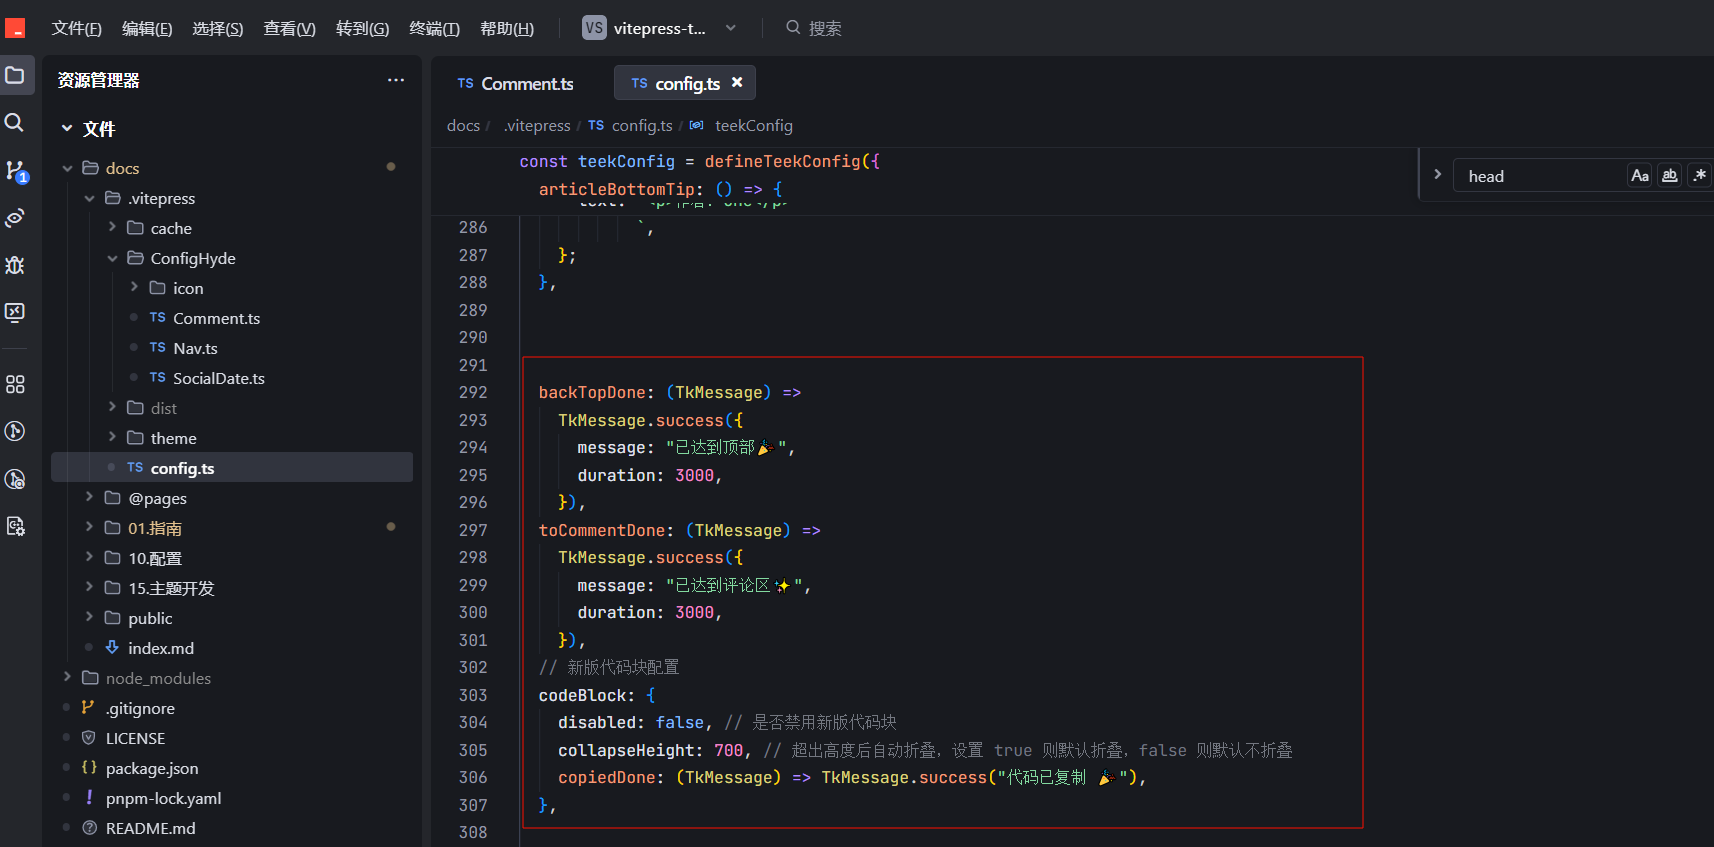Open package.json in the file tree
This screenshot has width=1714, height=847.
tap(152, 768)
